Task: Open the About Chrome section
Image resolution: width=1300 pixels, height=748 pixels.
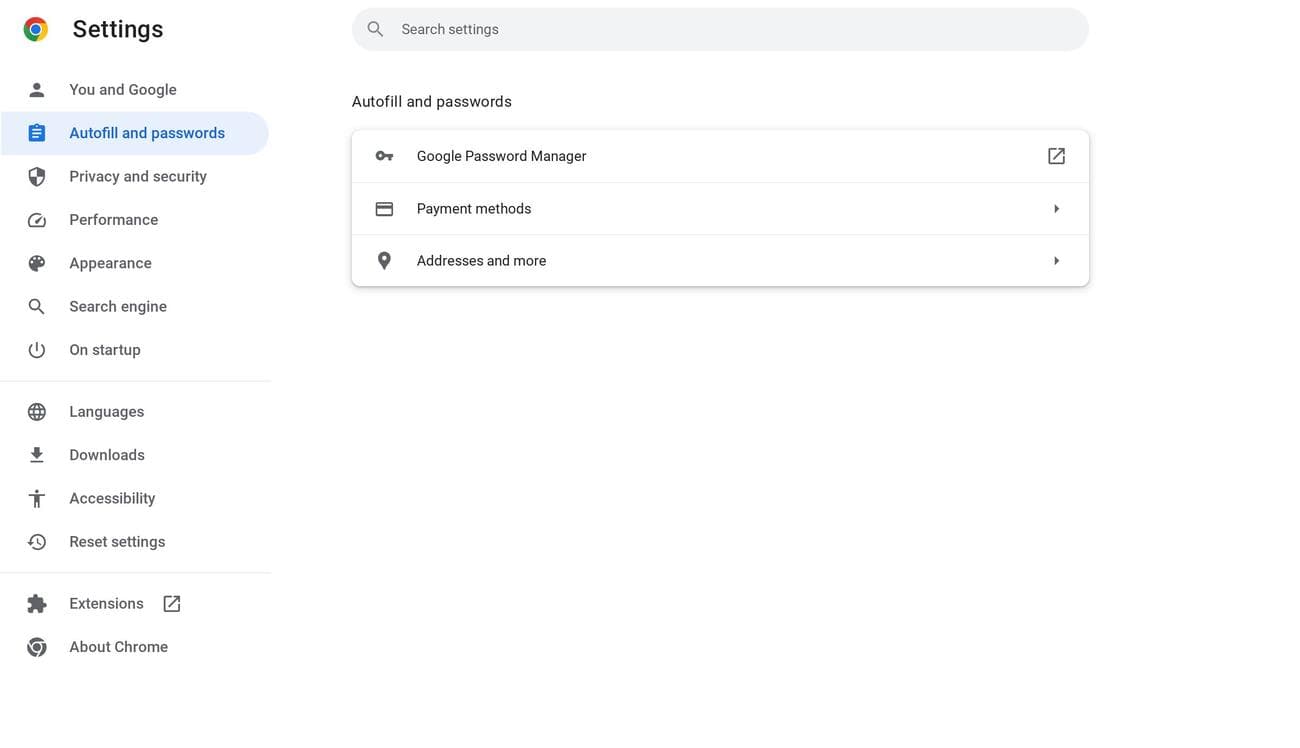Action: tap(118, 646)
